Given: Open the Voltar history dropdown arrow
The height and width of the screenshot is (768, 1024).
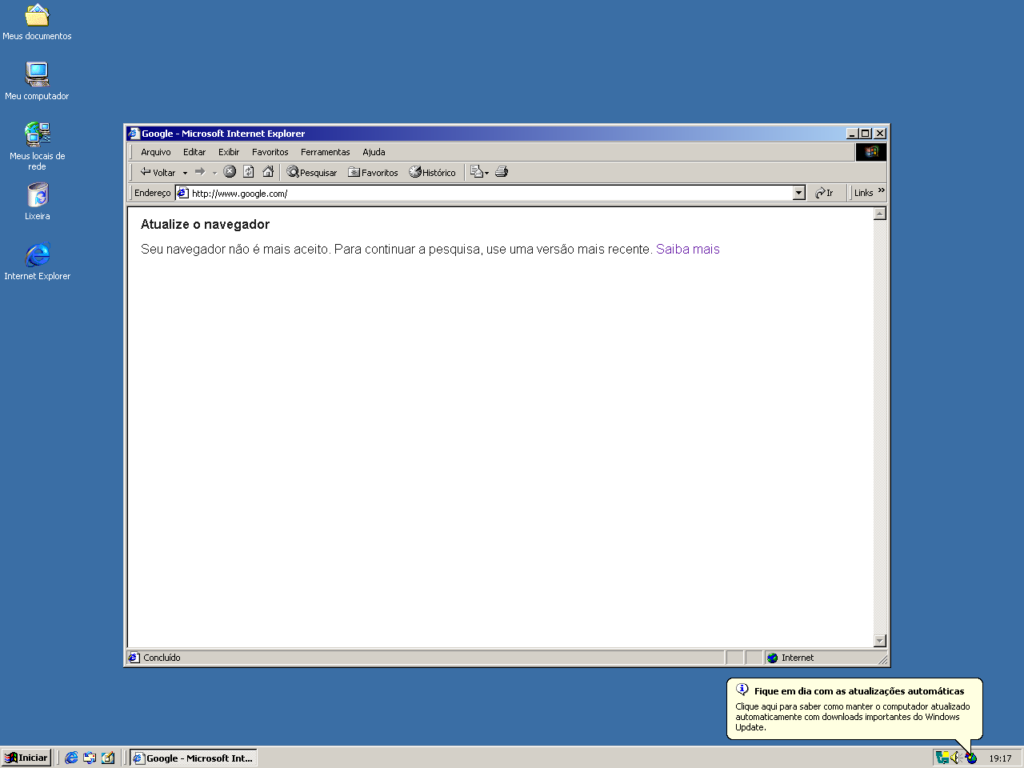Looking at the screenshot, I should [185, 173].
